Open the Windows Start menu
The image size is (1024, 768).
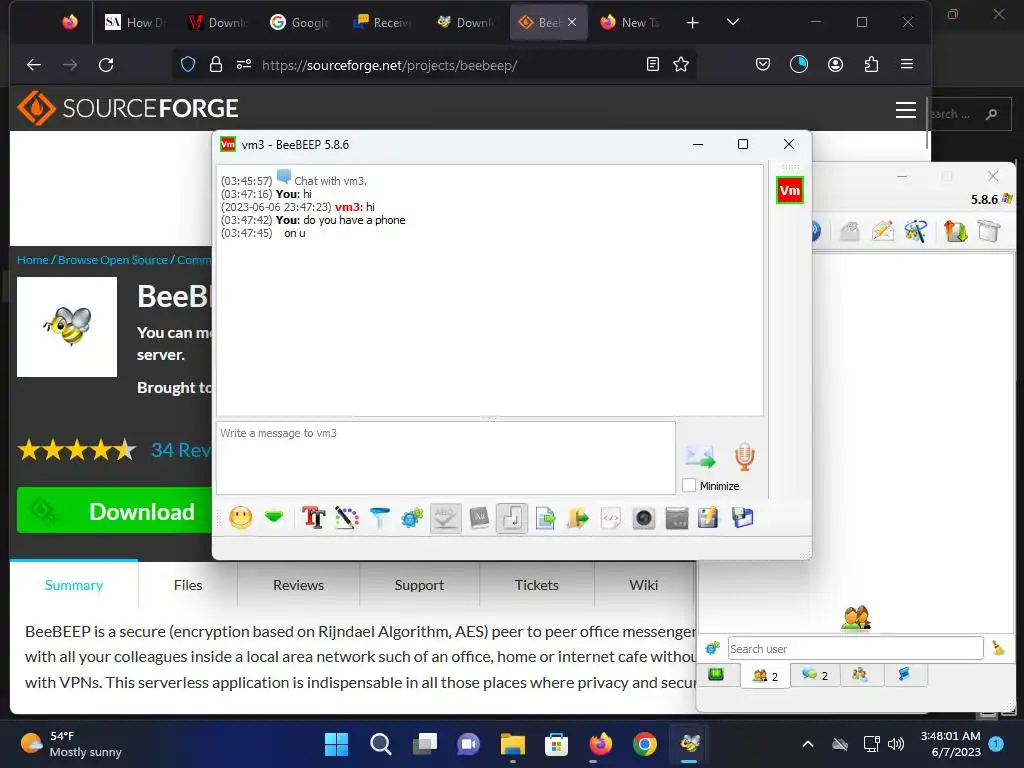click(336, 744)
